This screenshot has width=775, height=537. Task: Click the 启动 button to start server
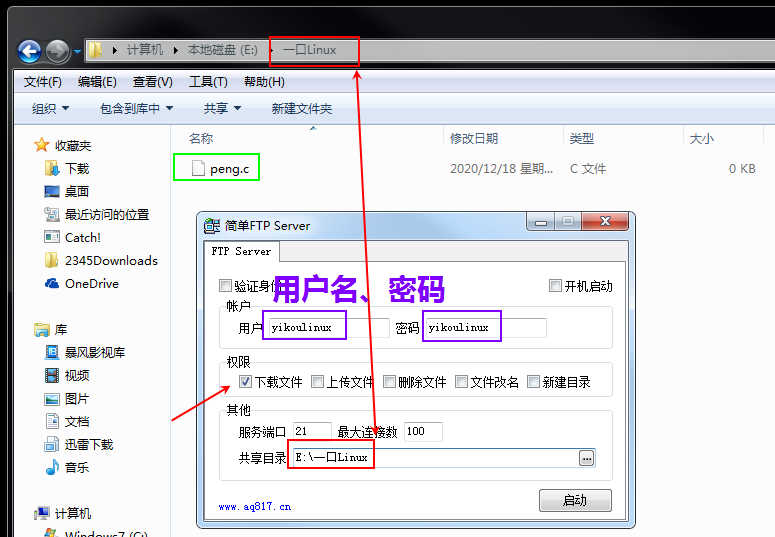click(575, 500)
